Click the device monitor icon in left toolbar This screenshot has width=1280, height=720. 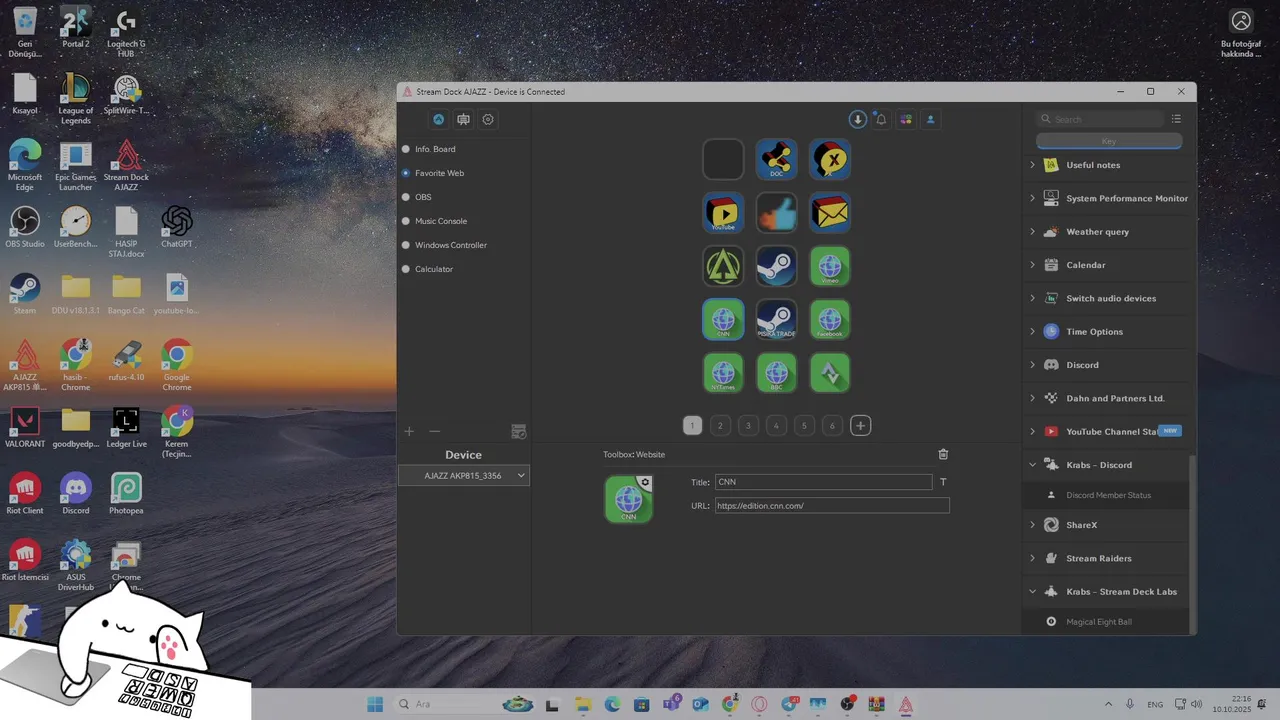tap(463, 119)
